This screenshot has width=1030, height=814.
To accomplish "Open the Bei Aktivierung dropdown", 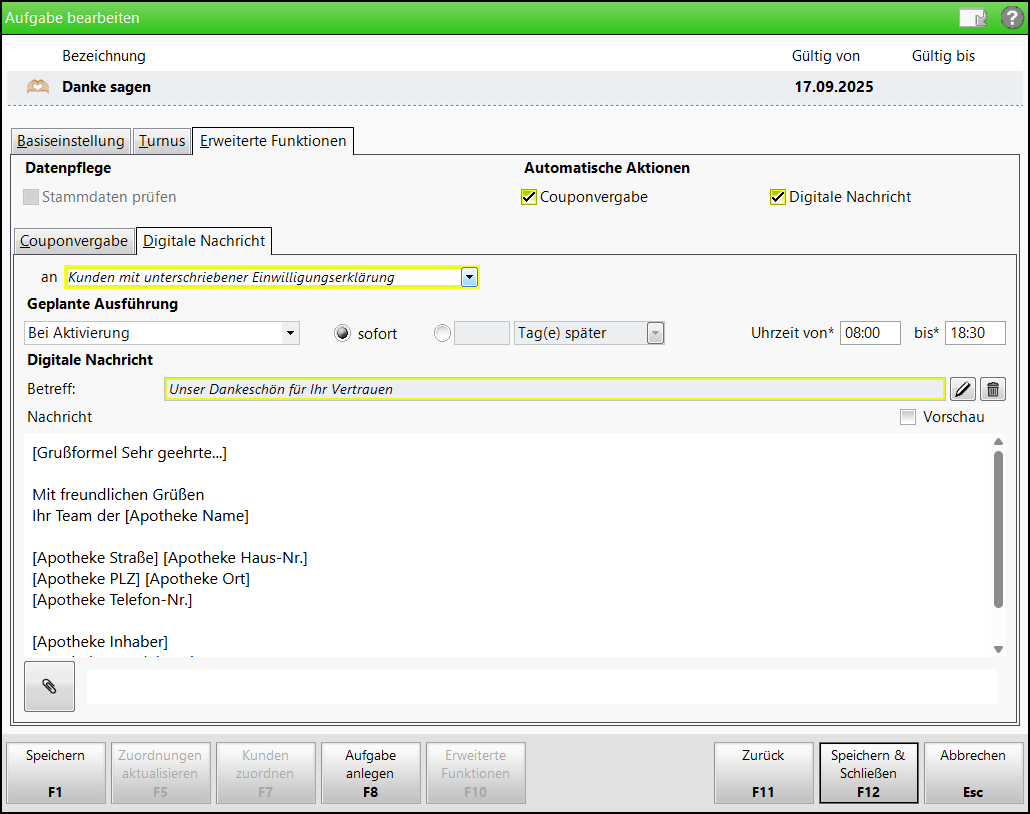I will (x=289, y=333).
